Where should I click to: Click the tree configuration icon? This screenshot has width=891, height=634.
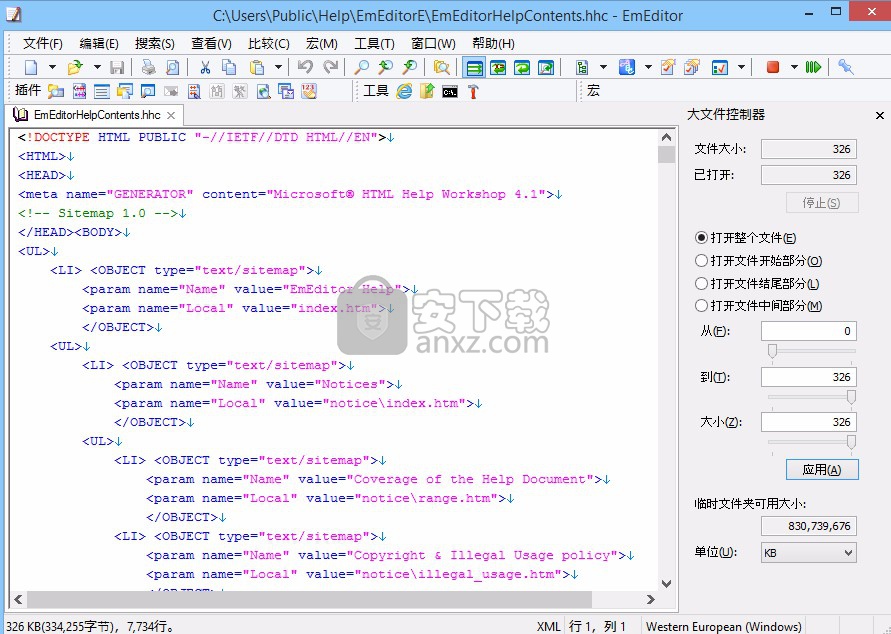582,68
